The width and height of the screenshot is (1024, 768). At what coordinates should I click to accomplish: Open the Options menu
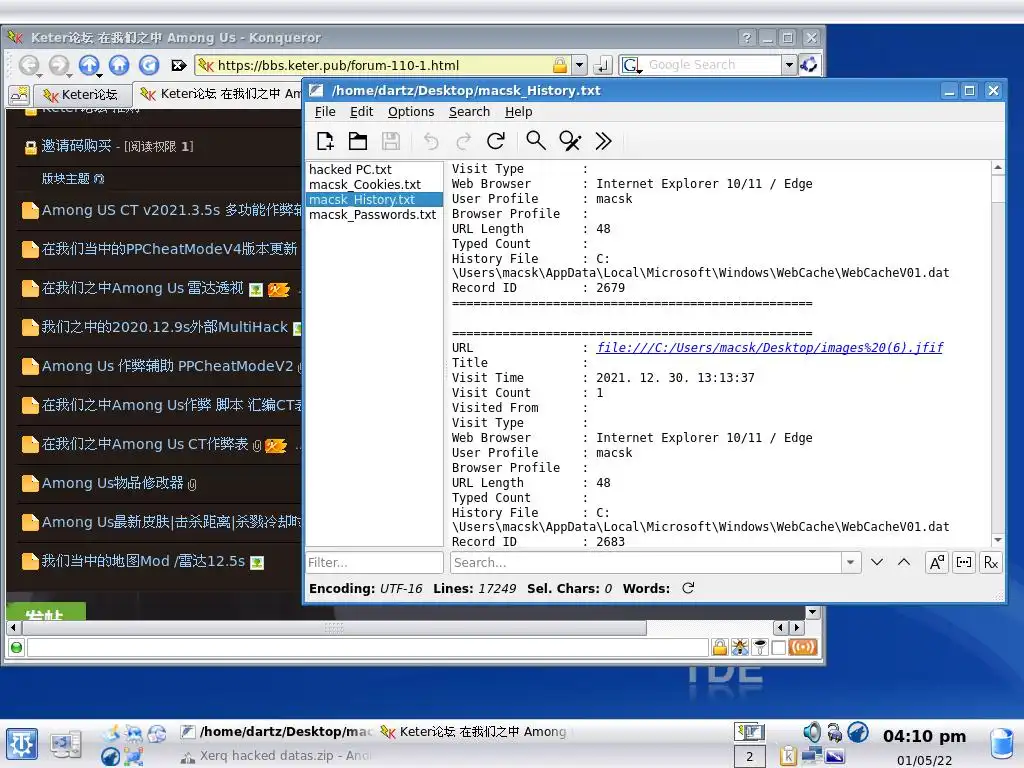click(411, 112)
